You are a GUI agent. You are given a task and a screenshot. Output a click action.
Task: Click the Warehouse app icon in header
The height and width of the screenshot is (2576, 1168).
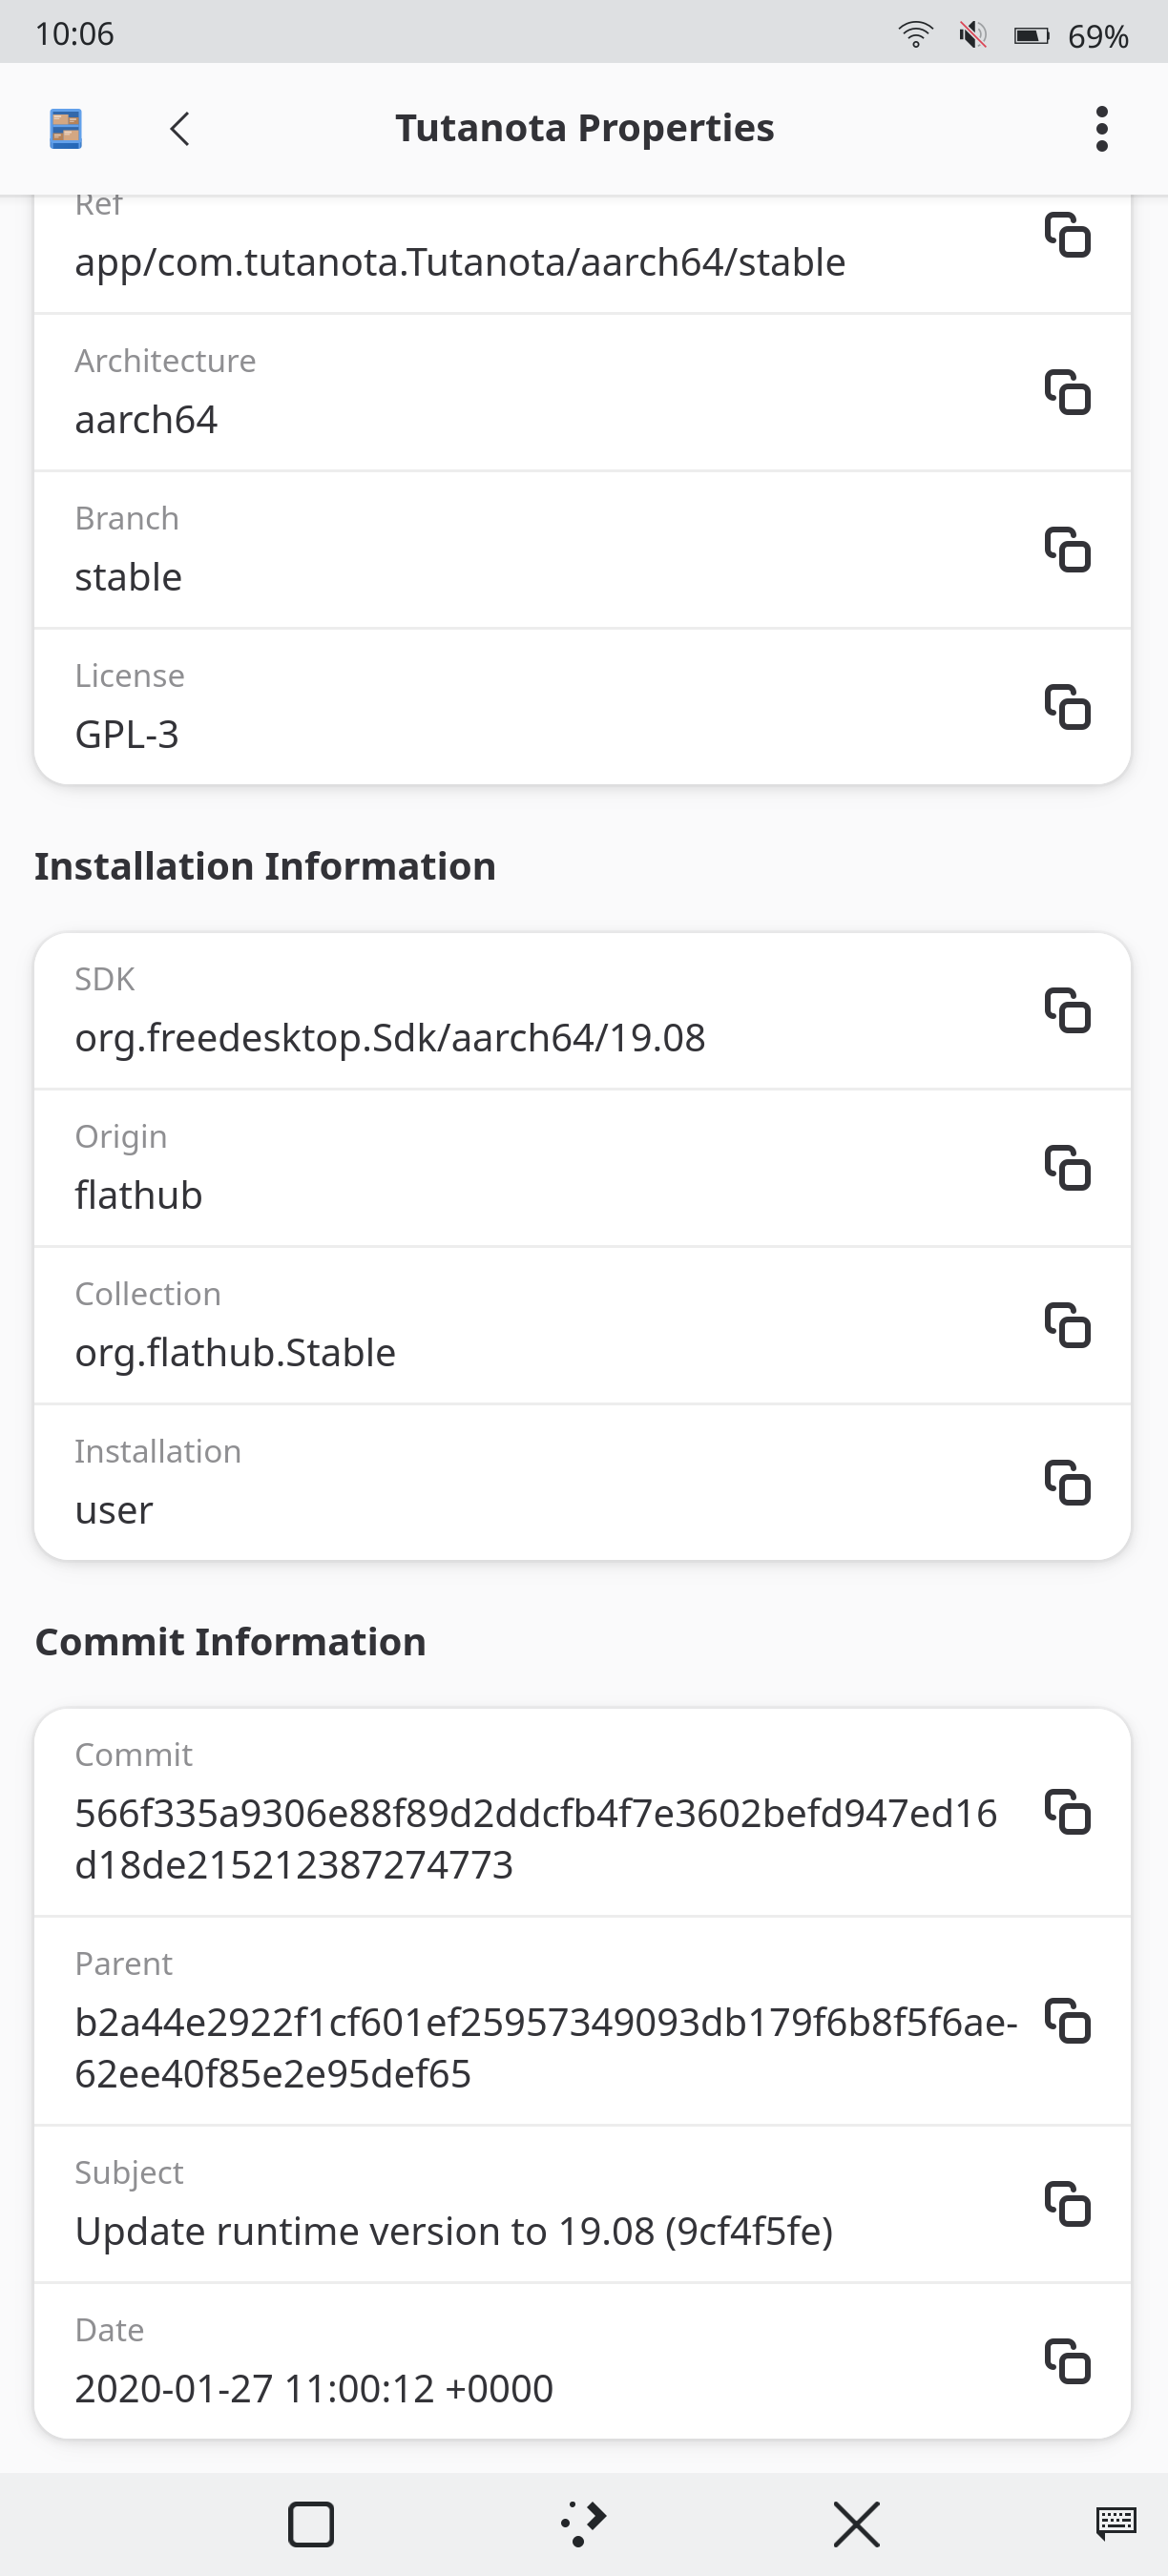tap(66, 129)
